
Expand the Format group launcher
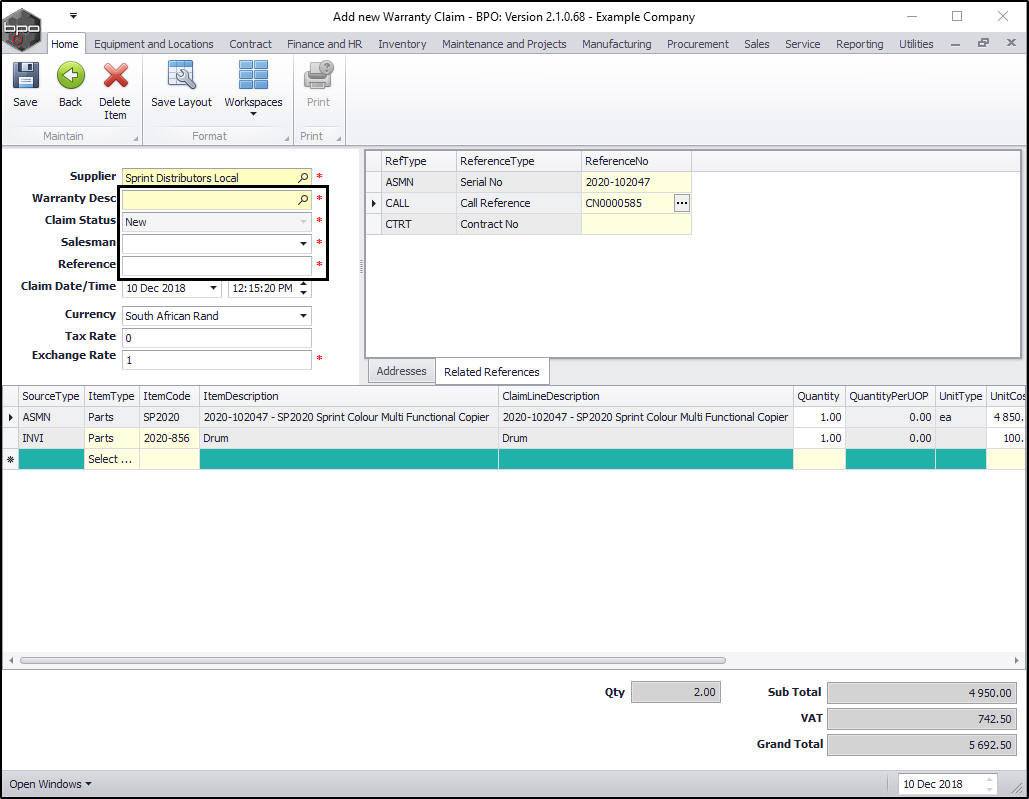286,138
